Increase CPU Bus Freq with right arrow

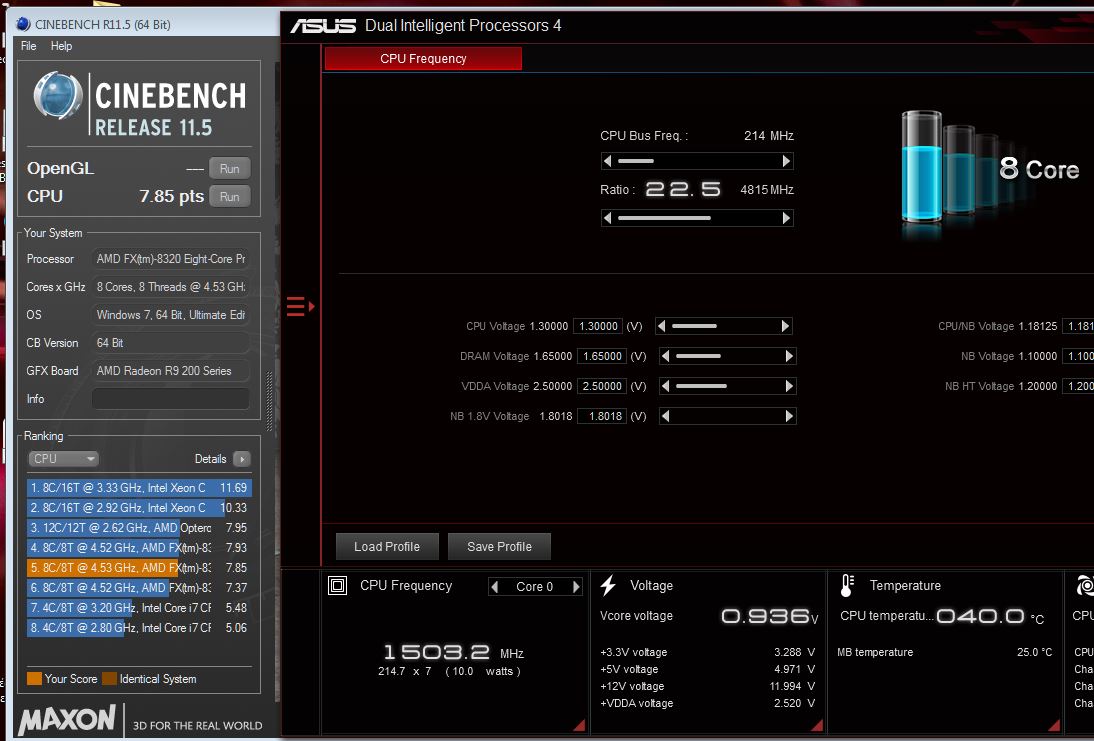point(786,161)
